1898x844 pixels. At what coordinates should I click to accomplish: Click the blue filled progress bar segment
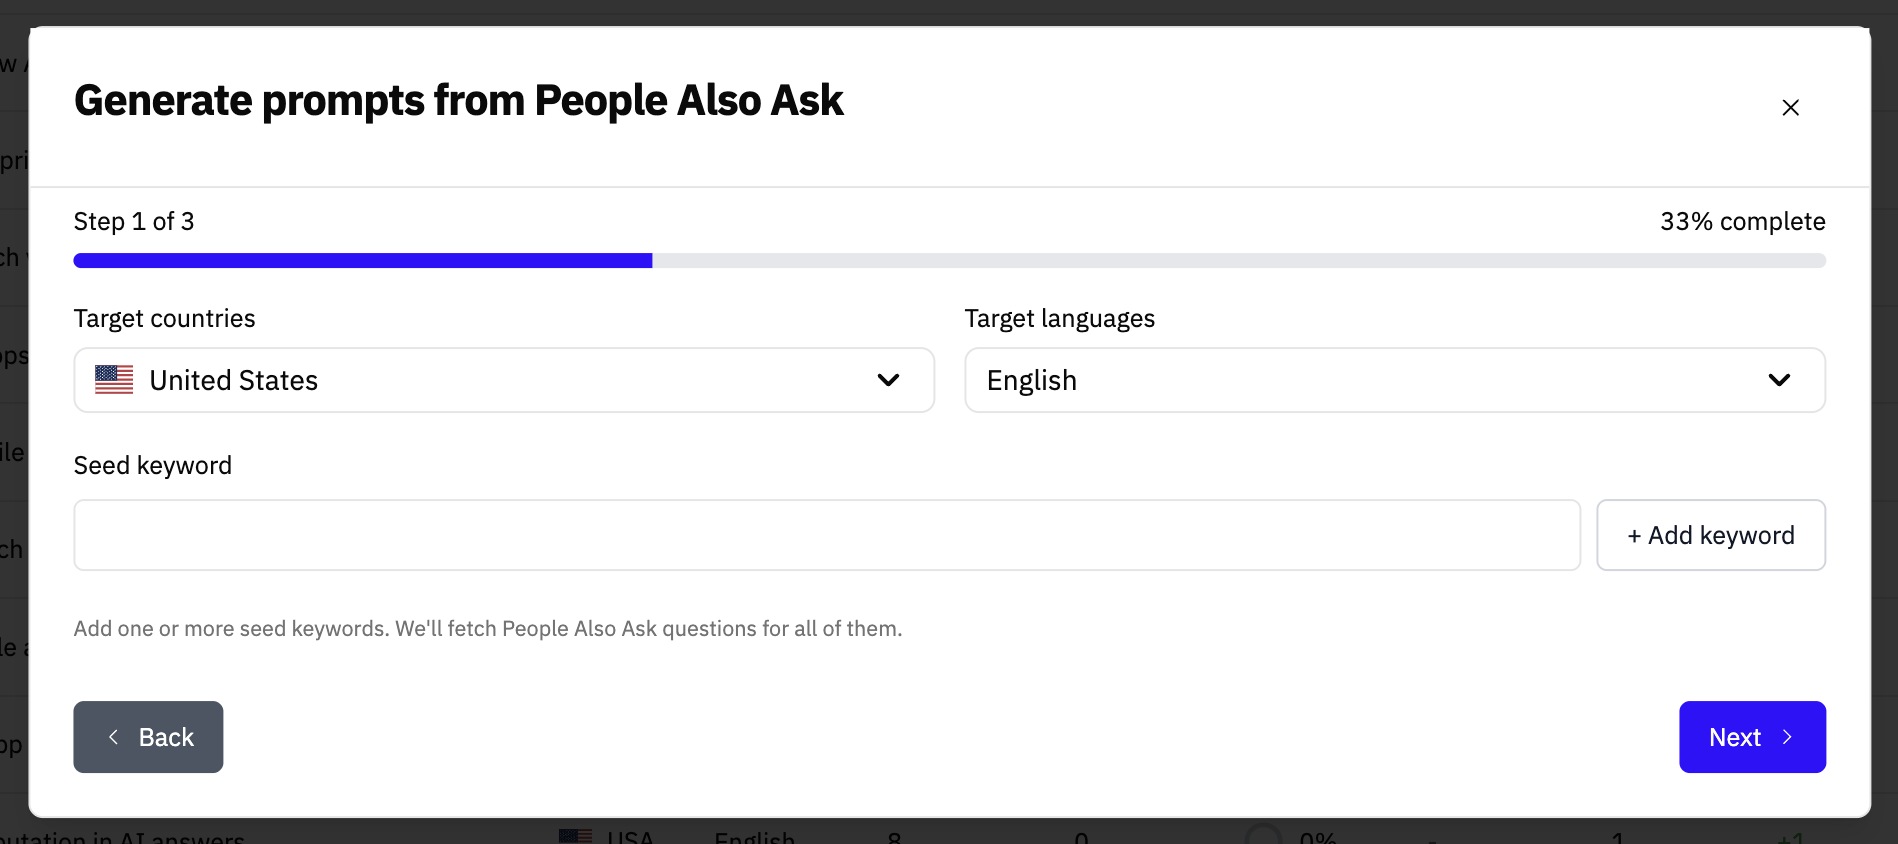click(x=362, y=261)
